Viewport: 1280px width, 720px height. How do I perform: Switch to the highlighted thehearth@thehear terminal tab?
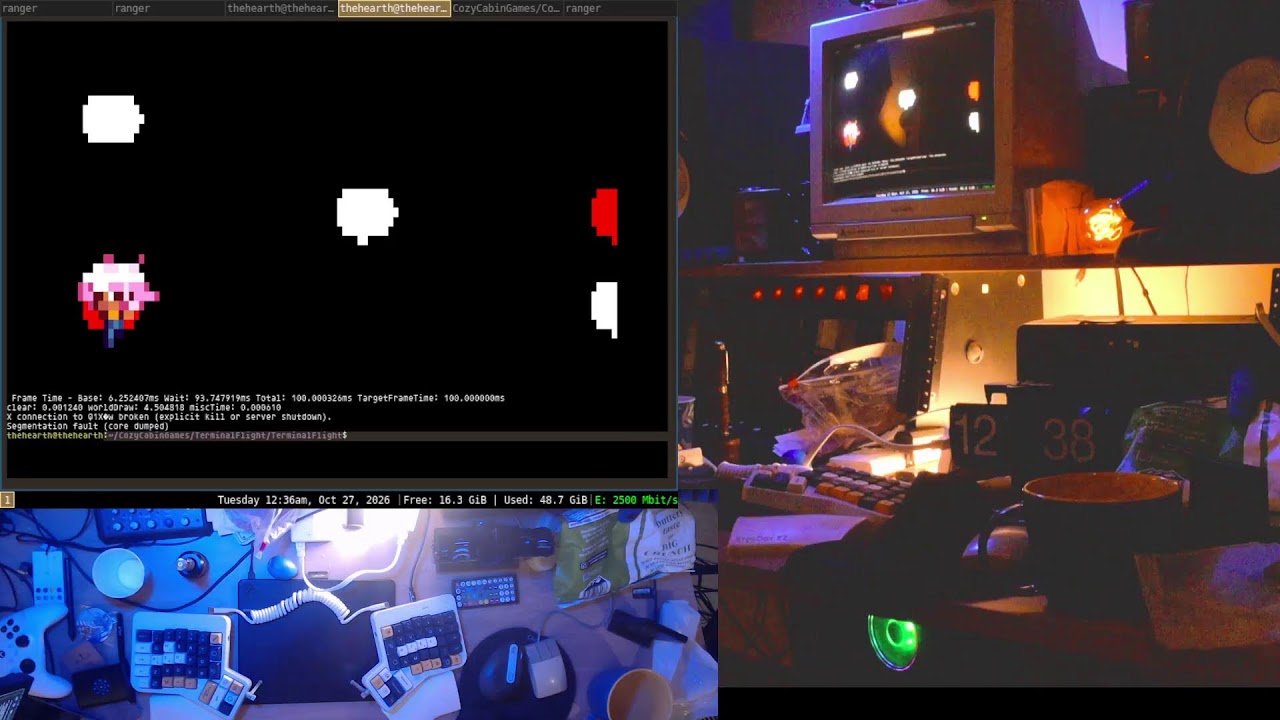(394, 8)
